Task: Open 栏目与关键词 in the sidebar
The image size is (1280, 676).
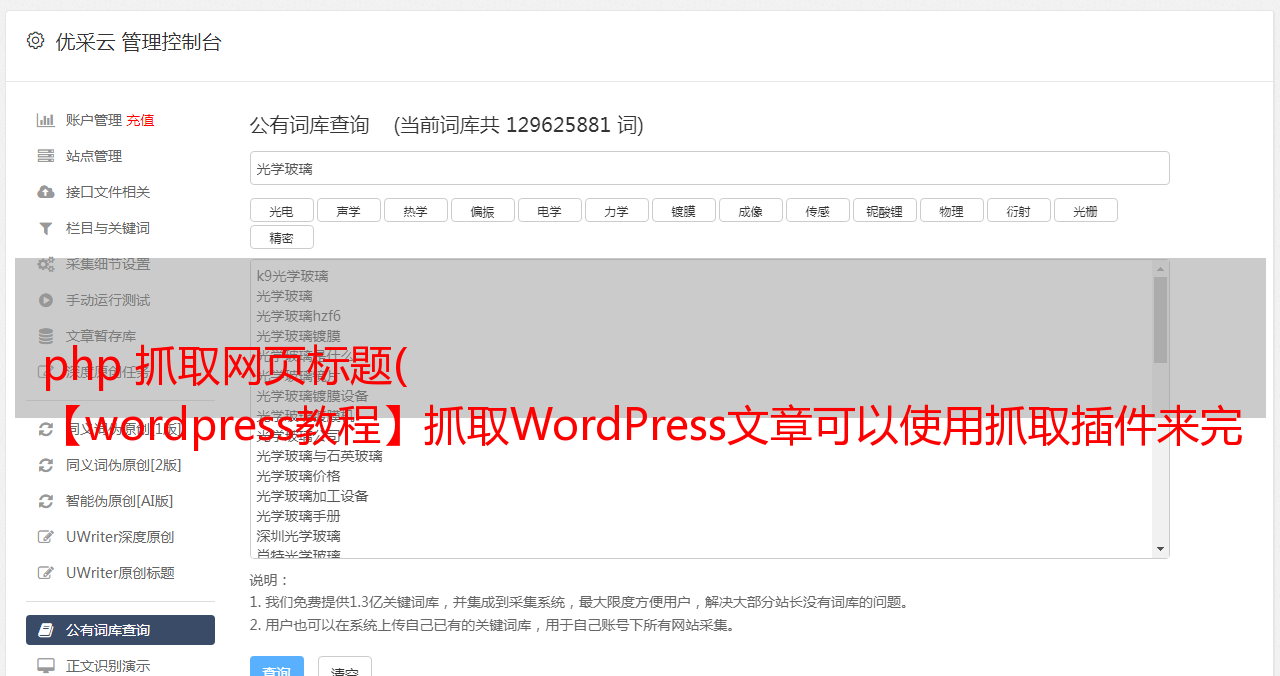Action: [x=108, y=228]
